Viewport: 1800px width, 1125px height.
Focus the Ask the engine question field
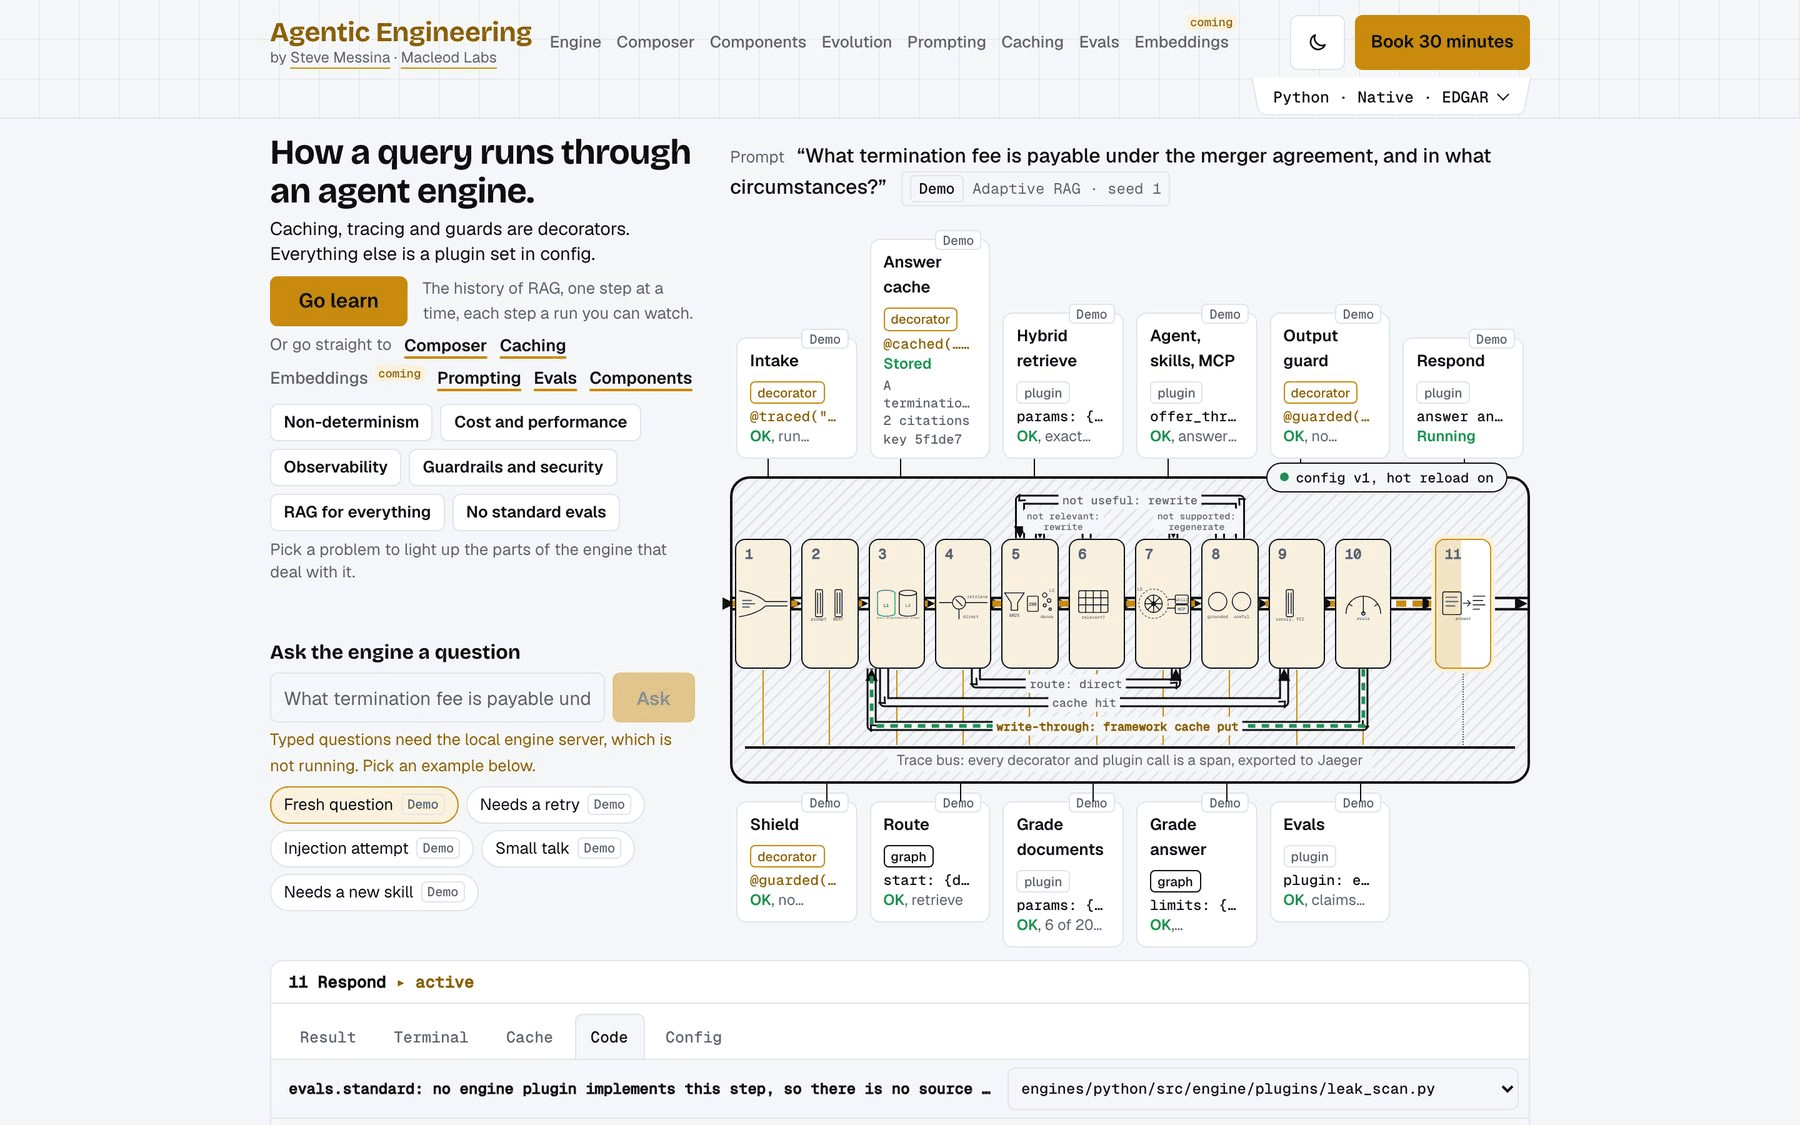pos(437,698)
